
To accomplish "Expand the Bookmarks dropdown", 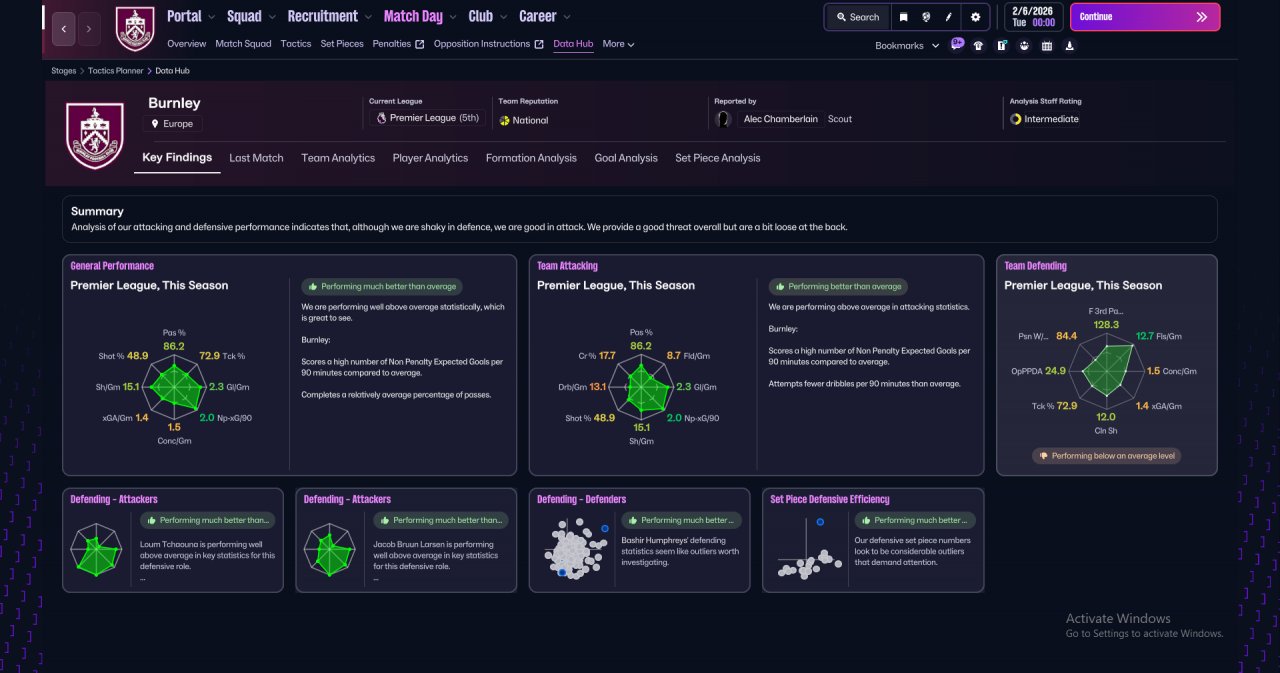I will pos(907,46).
